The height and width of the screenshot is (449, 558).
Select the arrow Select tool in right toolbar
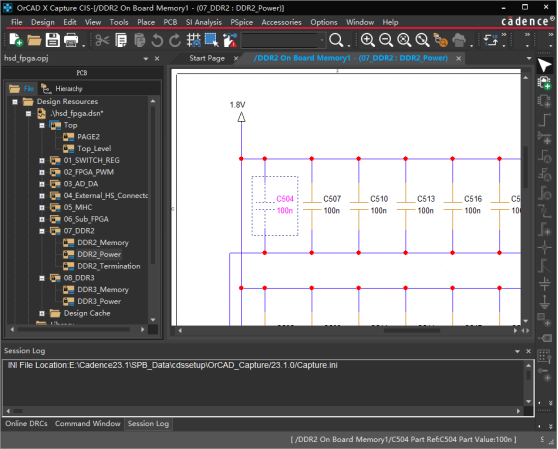[x=544, y=65]
